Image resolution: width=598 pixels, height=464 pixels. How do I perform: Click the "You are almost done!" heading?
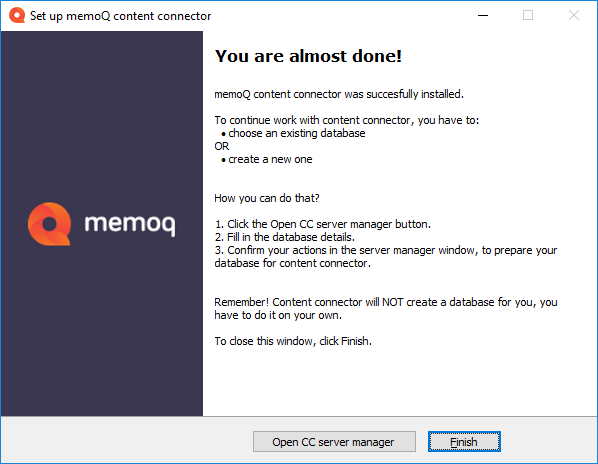pos(308,56)
